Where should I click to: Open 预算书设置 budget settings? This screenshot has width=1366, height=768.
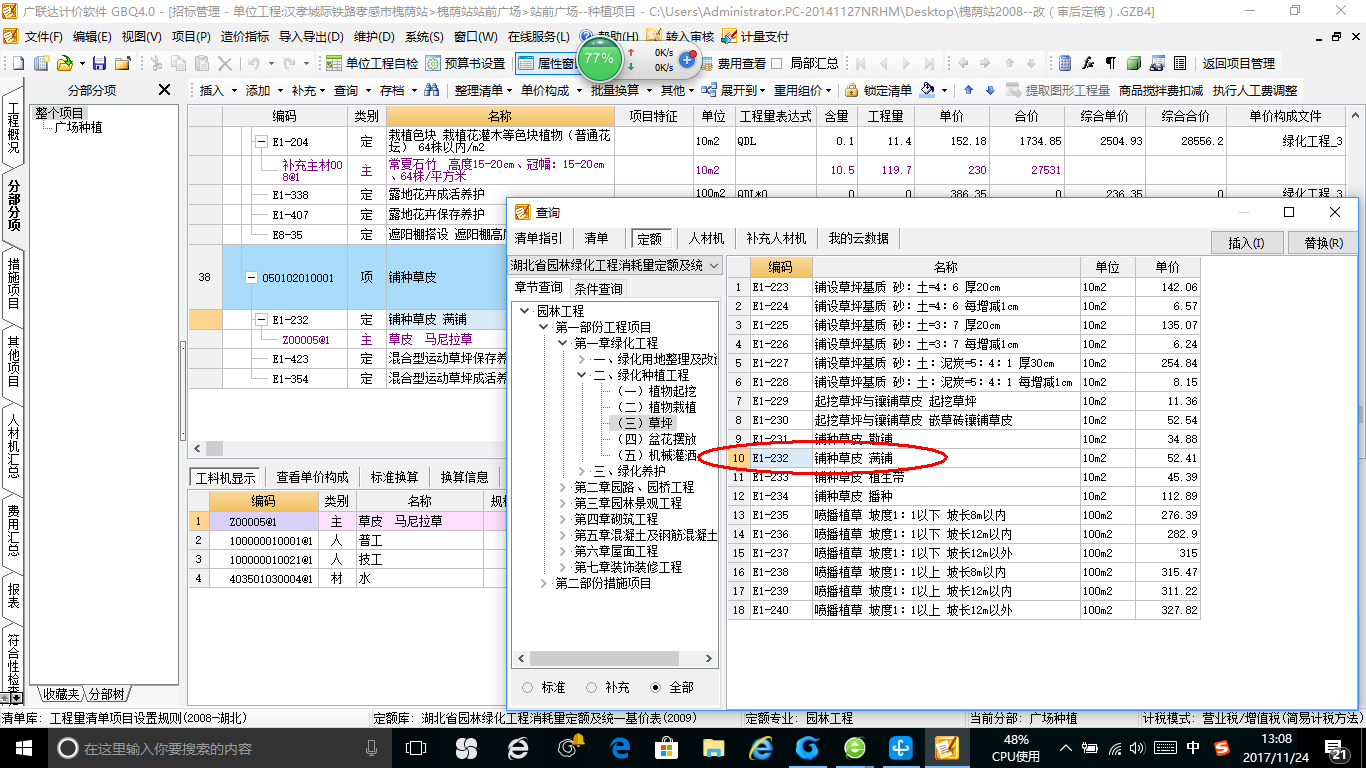[x=465, y=63]
